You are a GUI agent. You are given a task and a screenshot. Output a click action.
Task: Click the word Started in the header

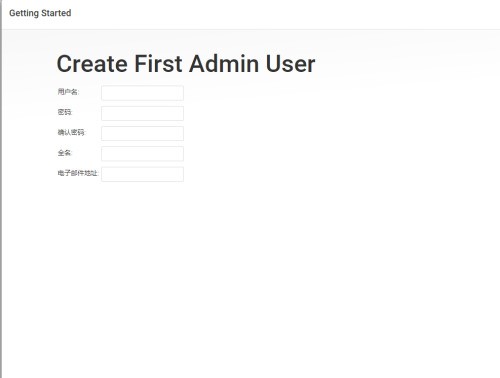click(56, 13)
